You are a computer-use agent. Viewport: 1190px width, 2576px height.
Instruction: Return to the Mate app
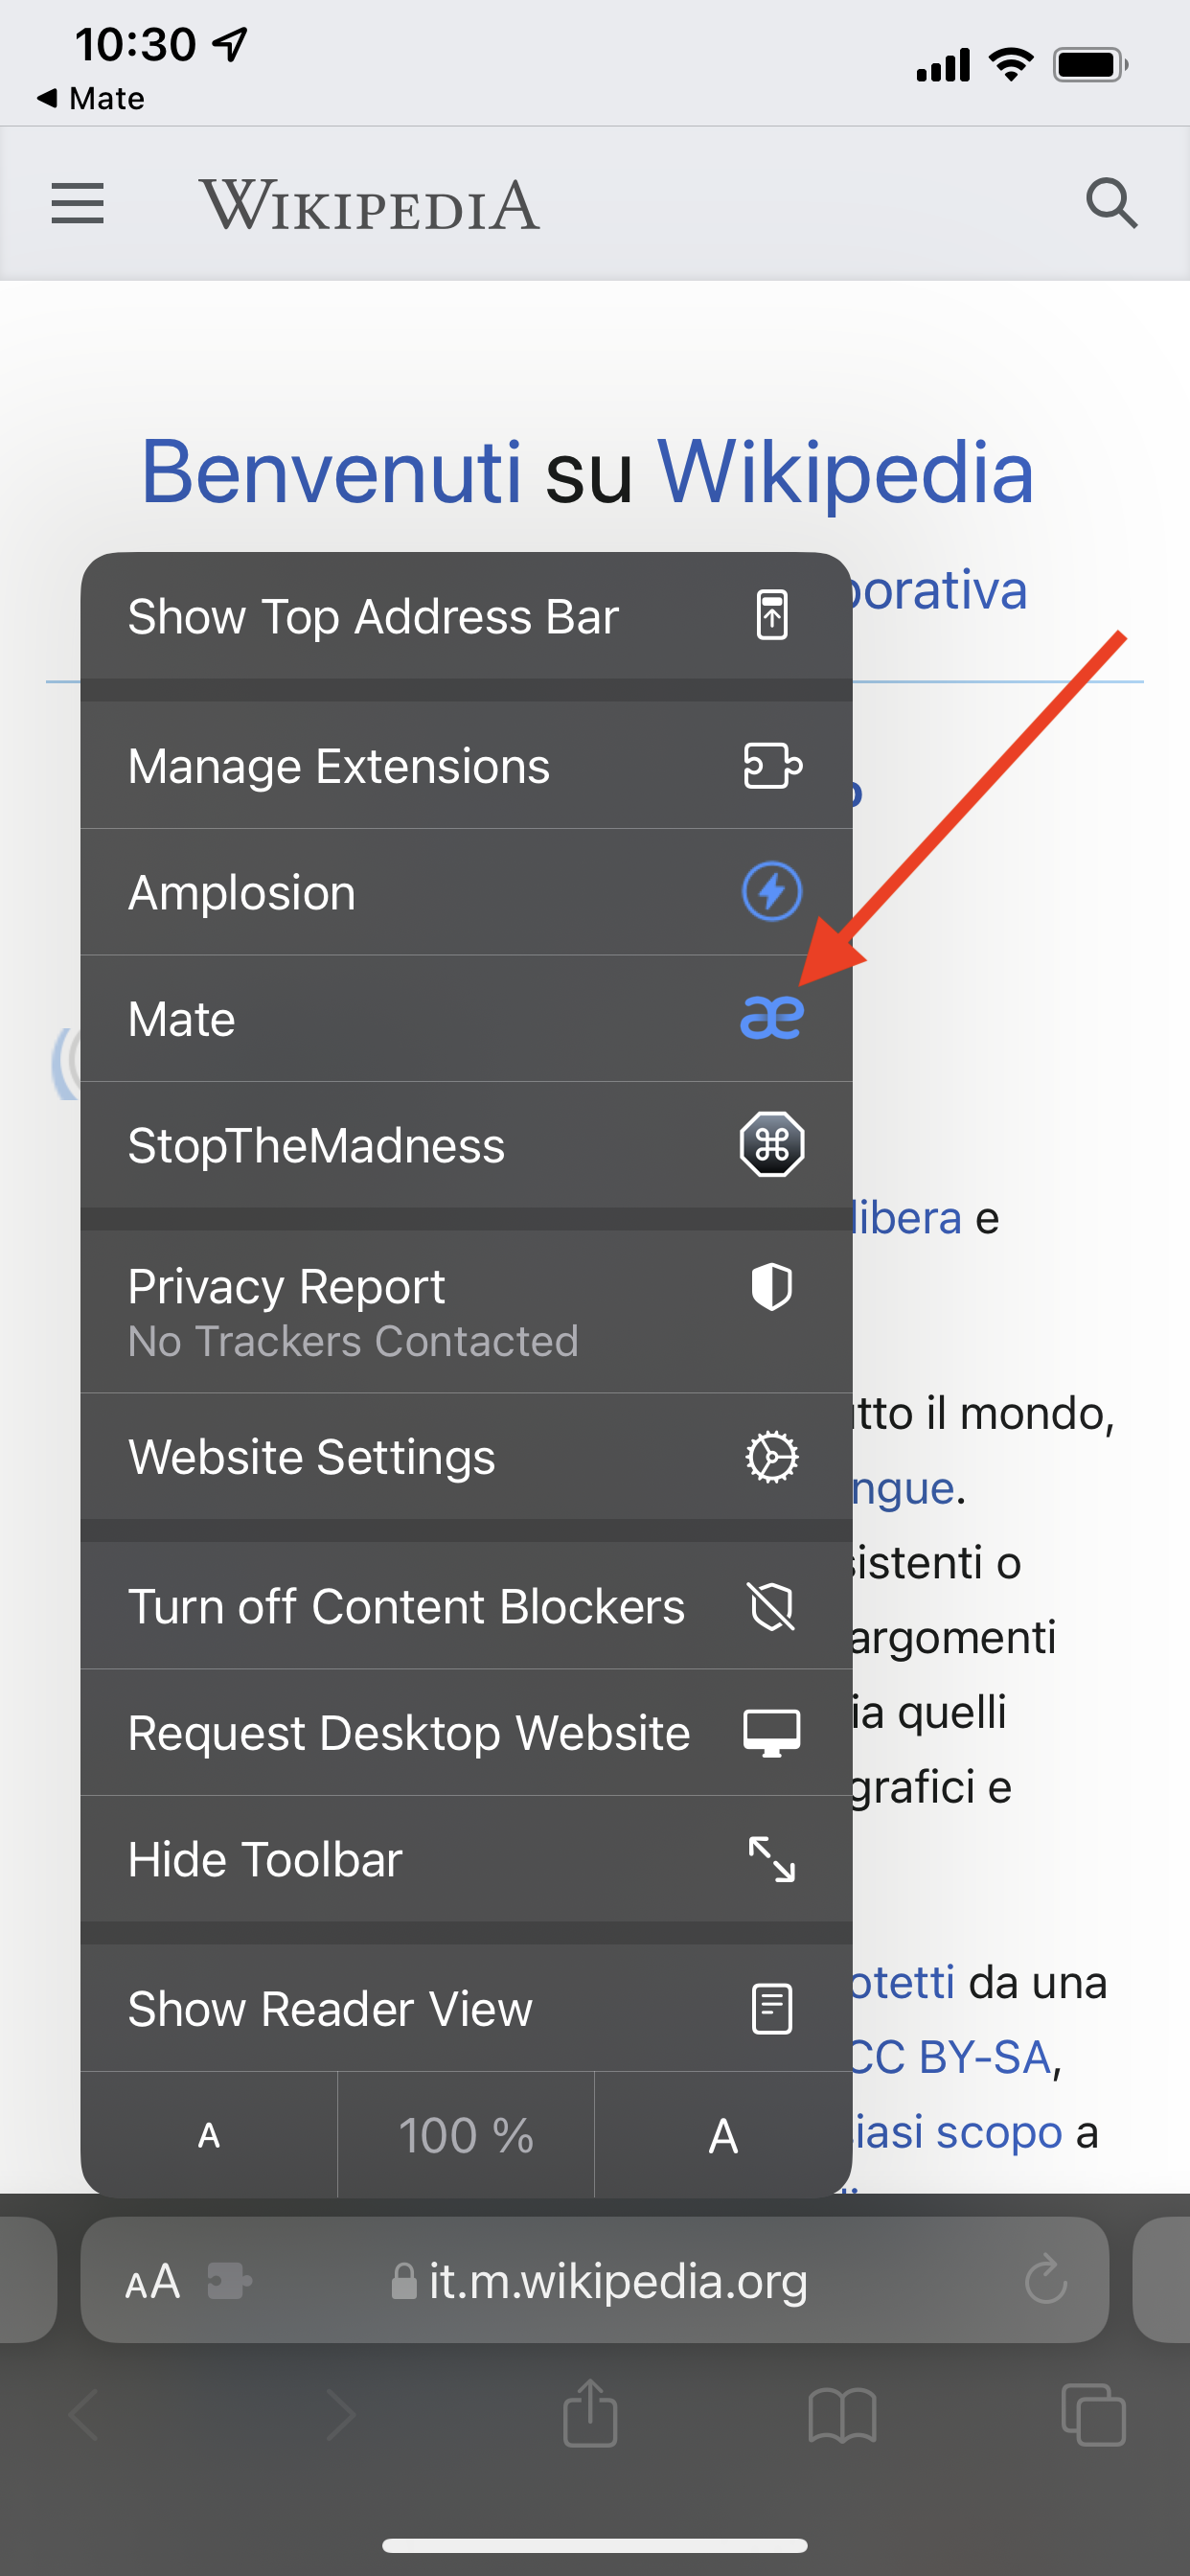(x=90, y=98)
